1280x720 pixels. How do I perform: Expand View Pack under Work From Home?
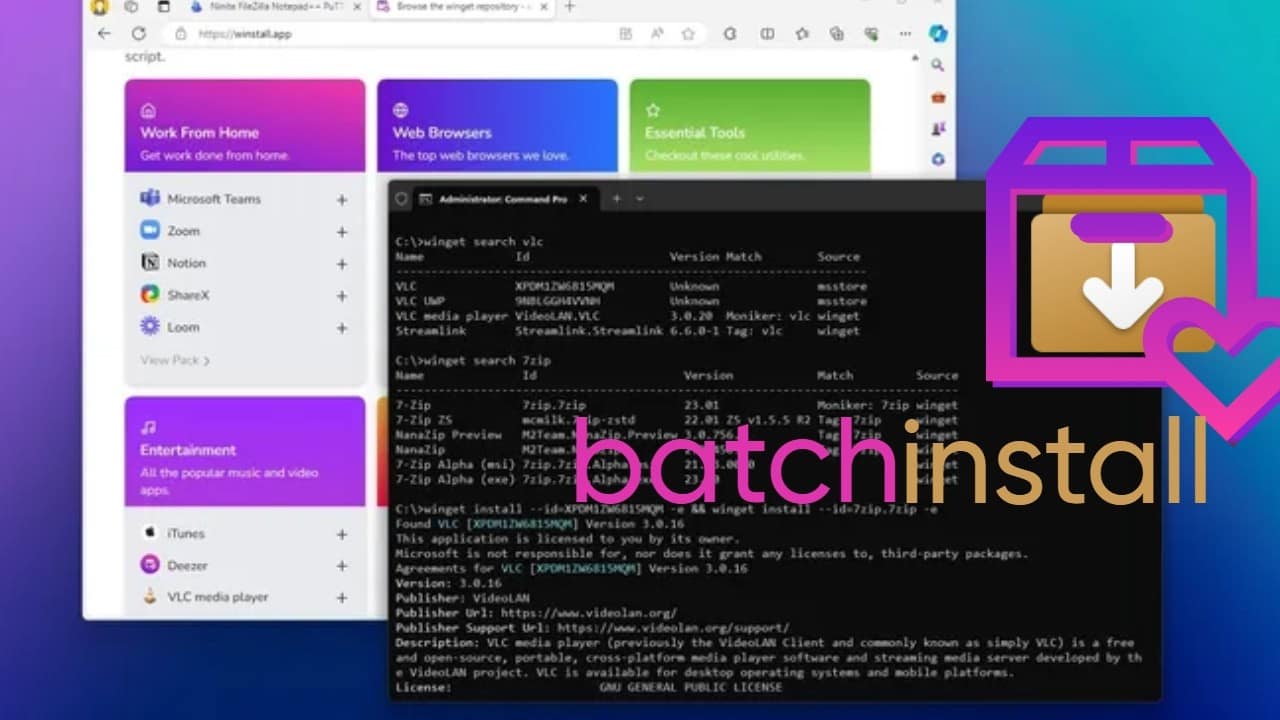pos(175,360)
